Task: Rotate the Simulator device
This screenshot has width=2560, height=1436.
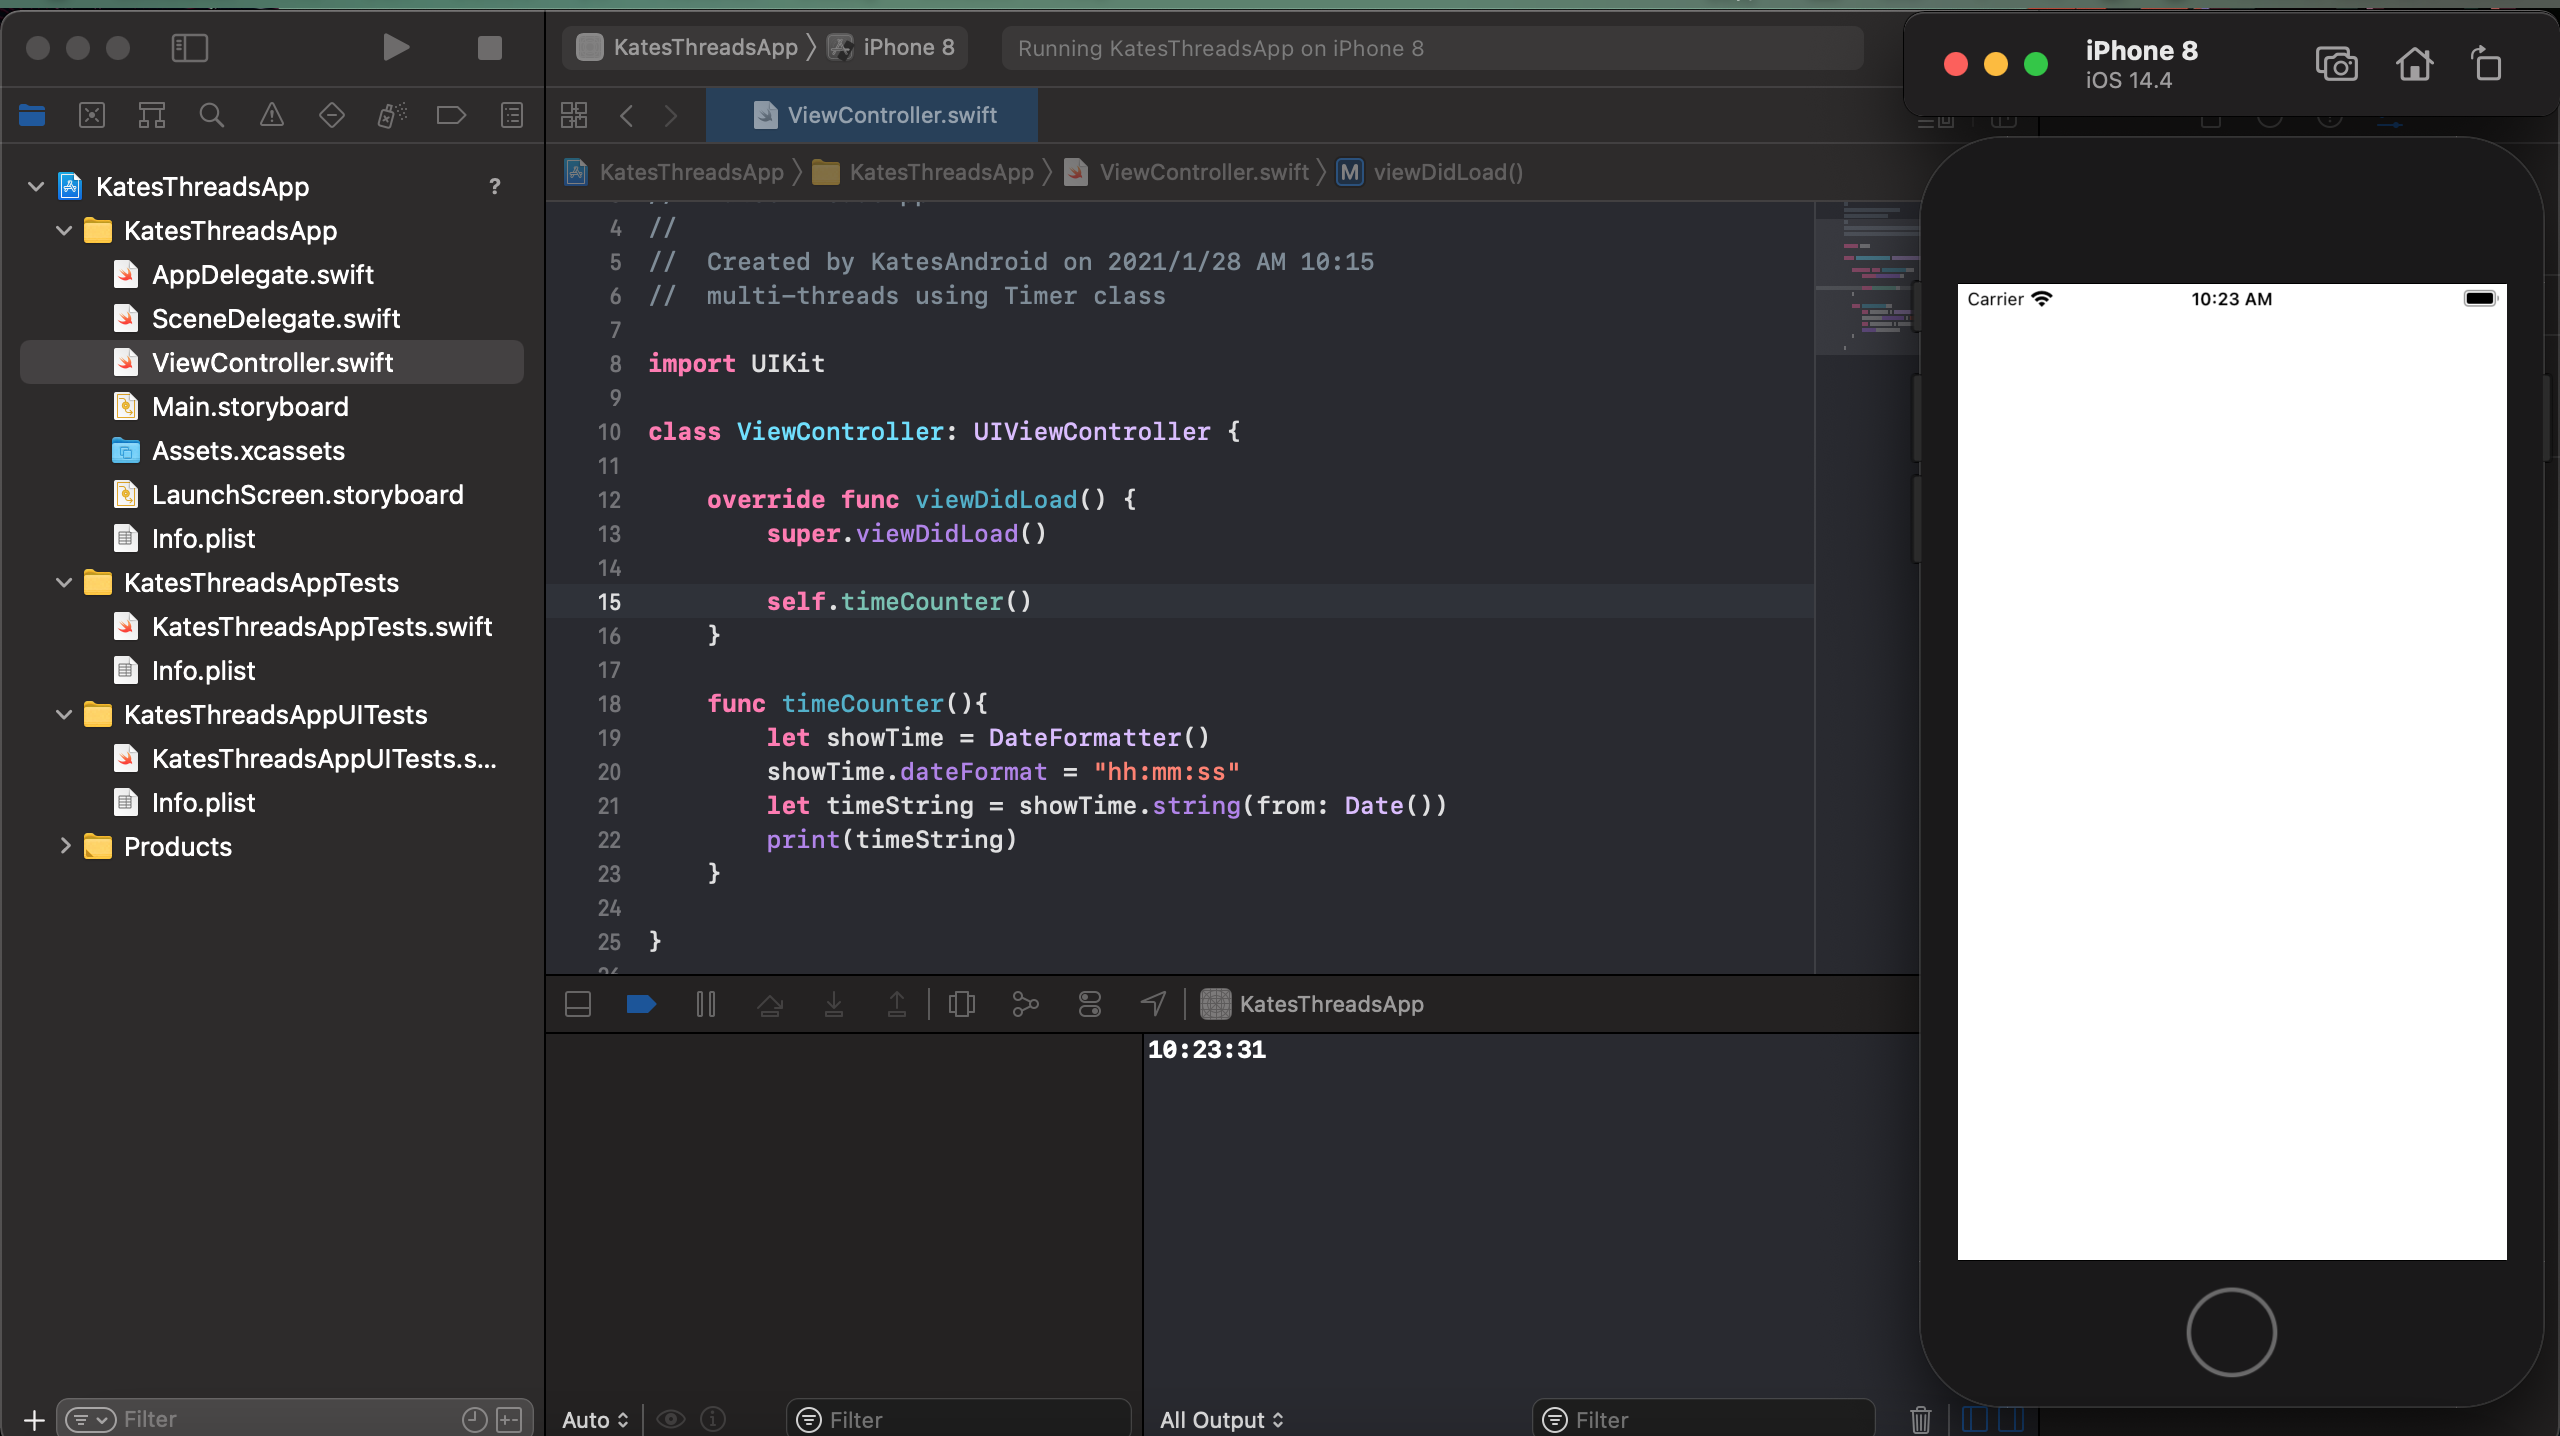Action: coord(2486,65)
